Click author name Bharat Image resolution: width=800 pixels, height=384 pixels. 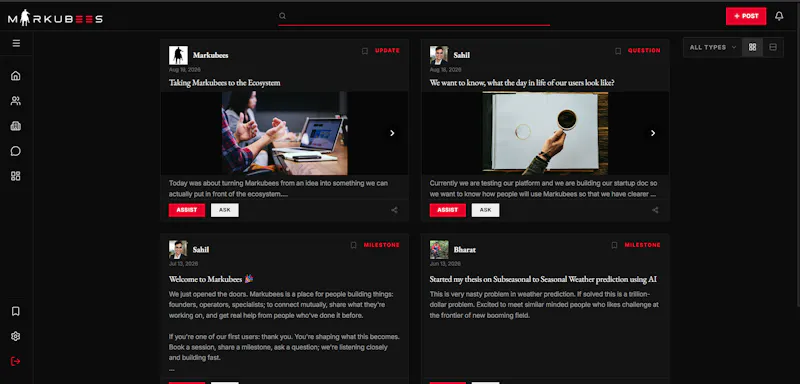465,249
